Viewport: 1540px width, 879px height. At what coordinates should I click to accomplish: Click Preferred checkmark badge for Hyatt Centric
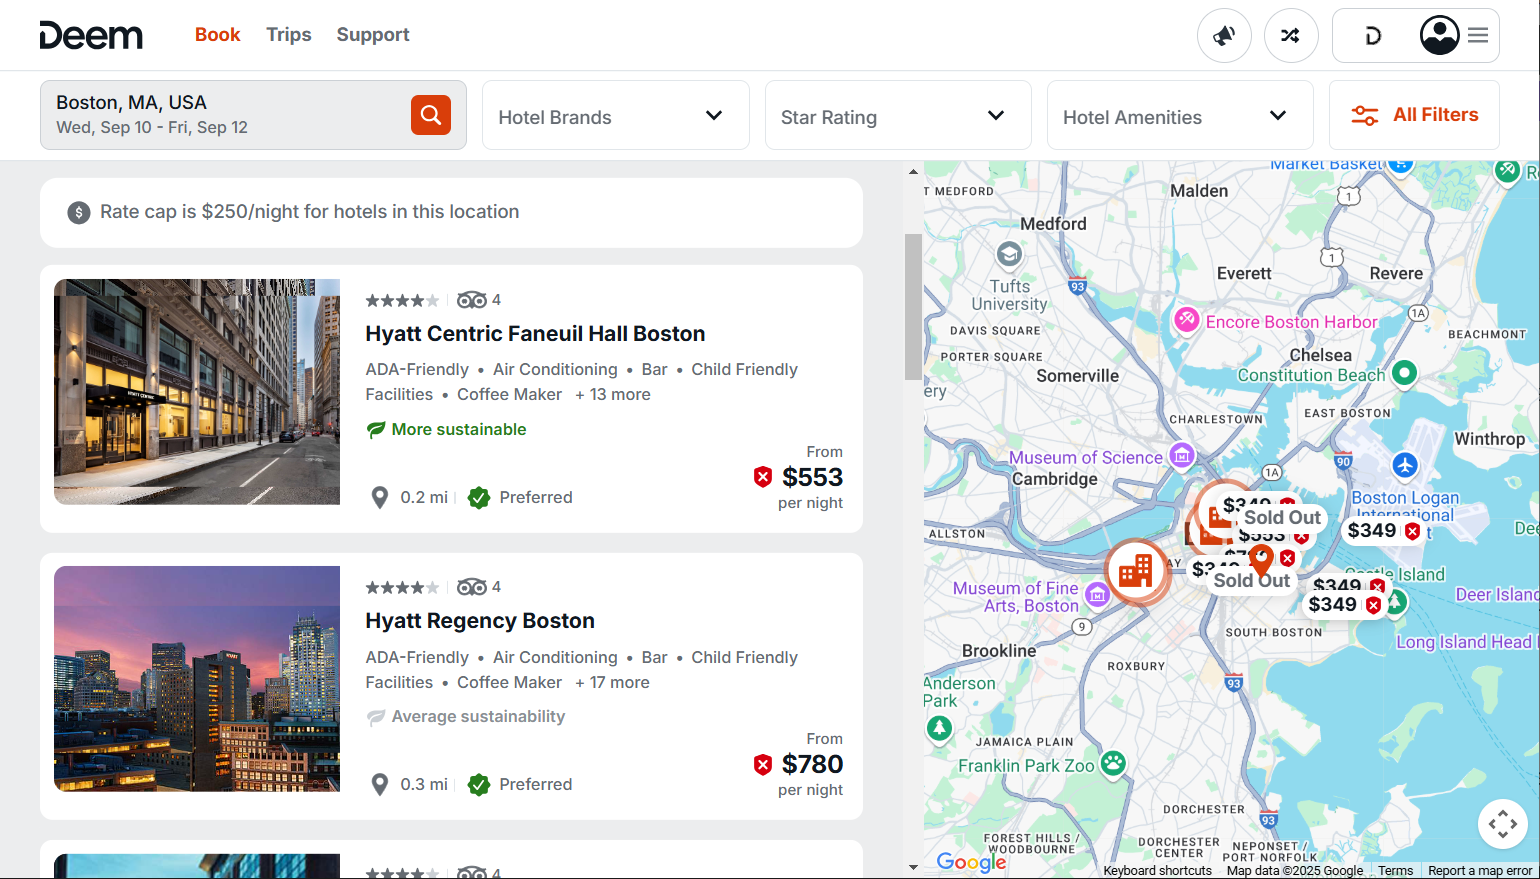[x=479, y=497]
